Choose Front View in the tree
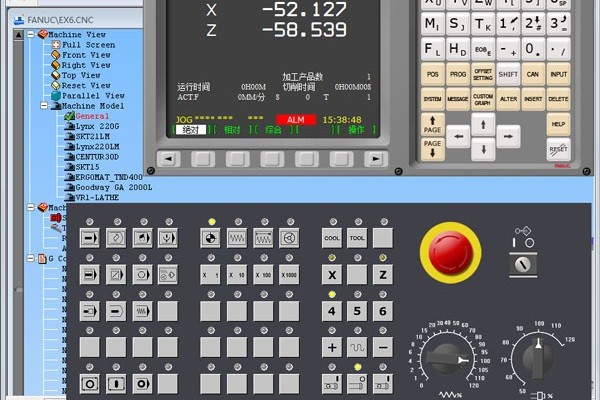The image size is (600, 400). coord(86,54)
